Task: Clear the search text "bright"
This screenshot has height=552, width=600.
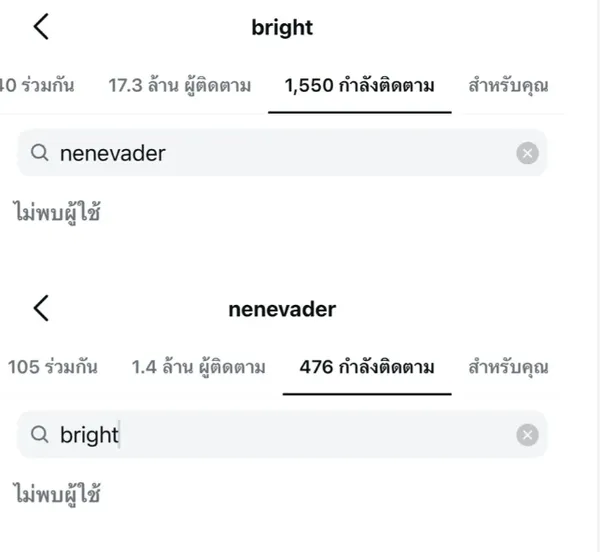Action: pos(527,435)
